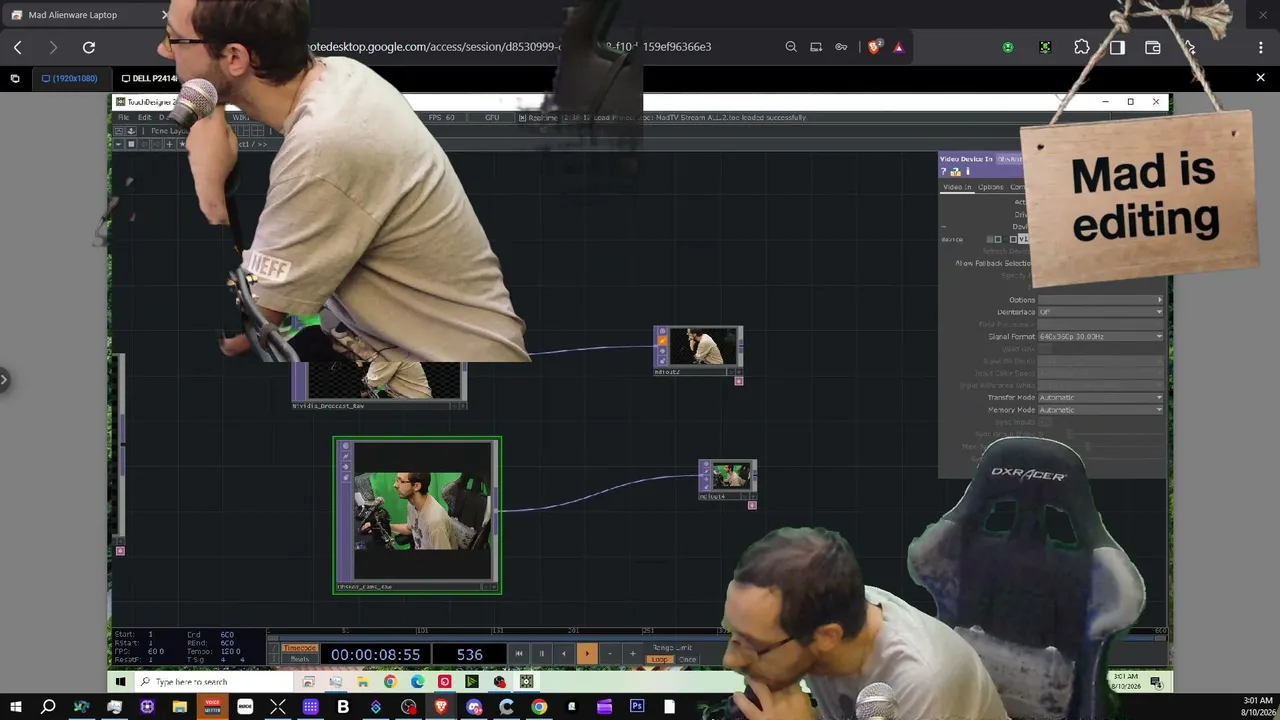Step forward one frame with plus button
This screenshot has height=720, width=1280.
point(632,654)
